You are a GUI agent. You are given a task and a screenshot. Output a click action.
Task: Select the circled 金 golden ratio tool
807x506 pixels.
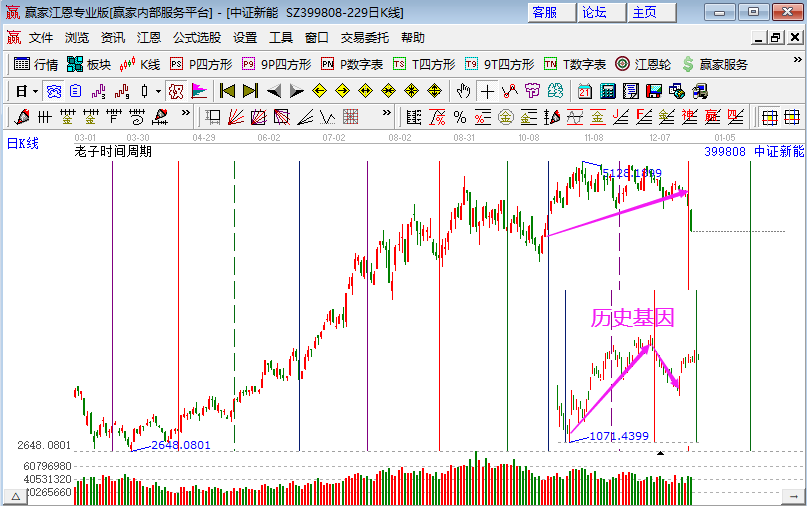pos(506,117)
